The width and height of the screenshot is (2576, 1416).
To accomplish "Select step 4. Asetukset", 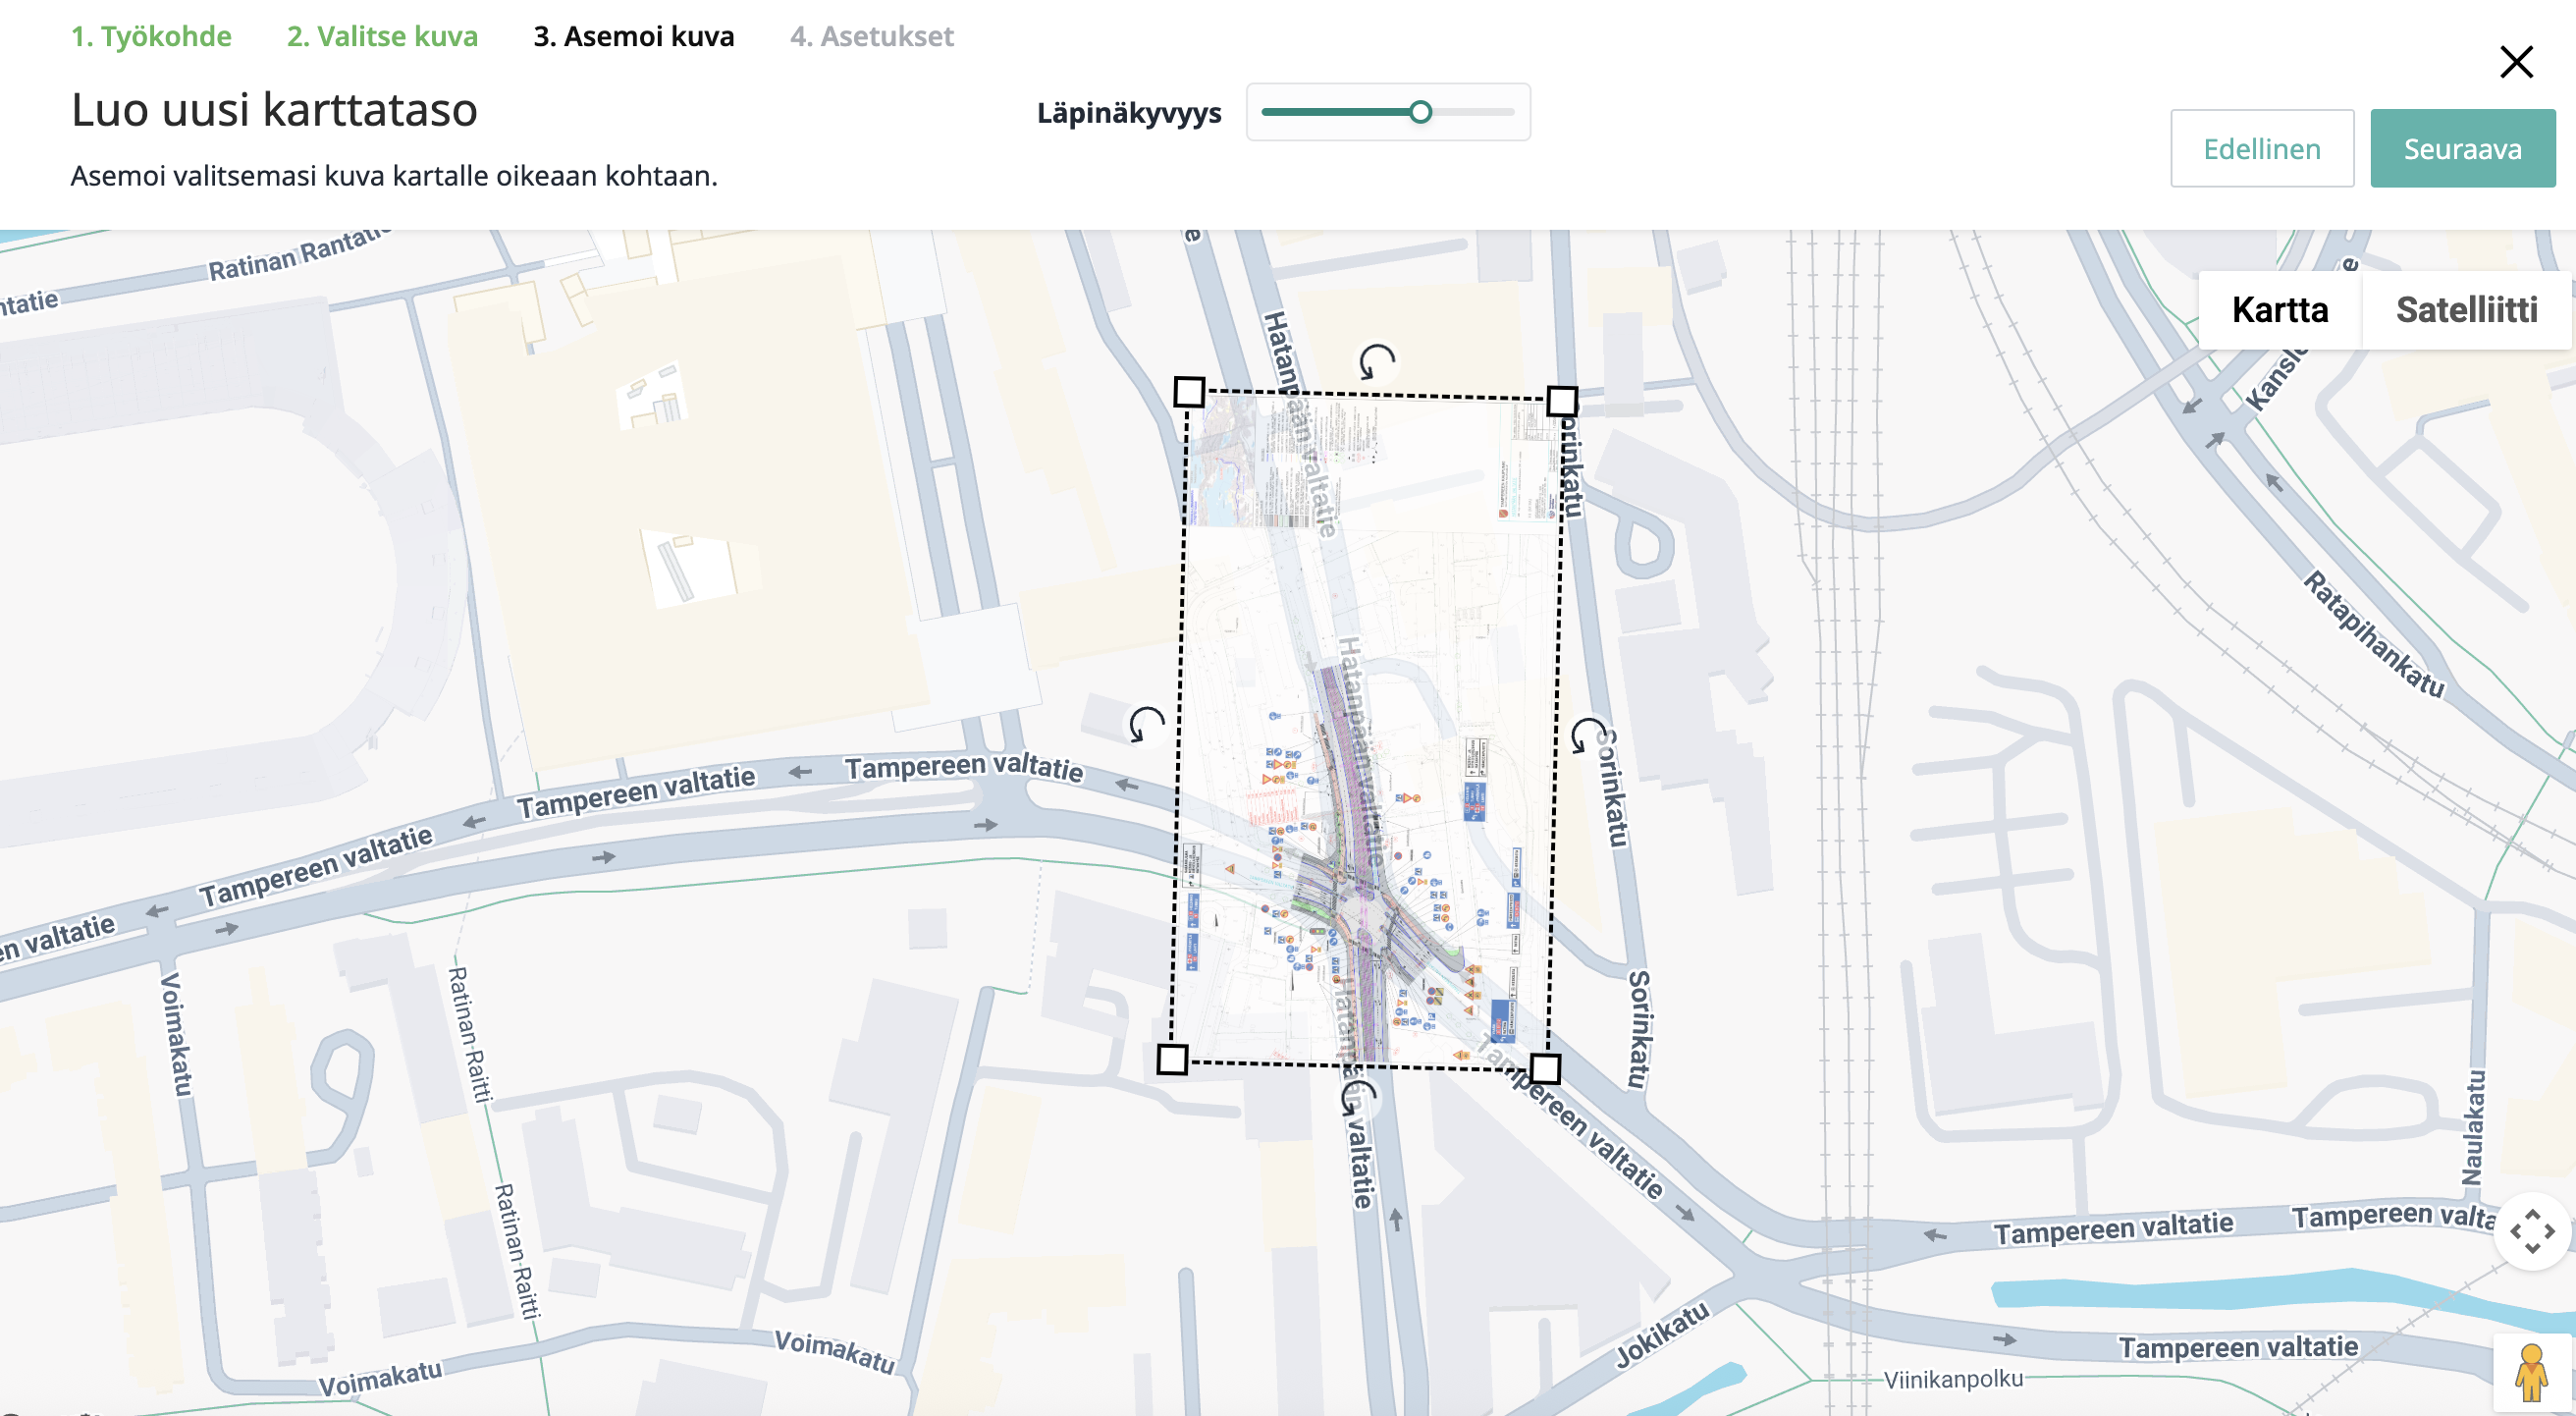I will (x=872, y=36).
